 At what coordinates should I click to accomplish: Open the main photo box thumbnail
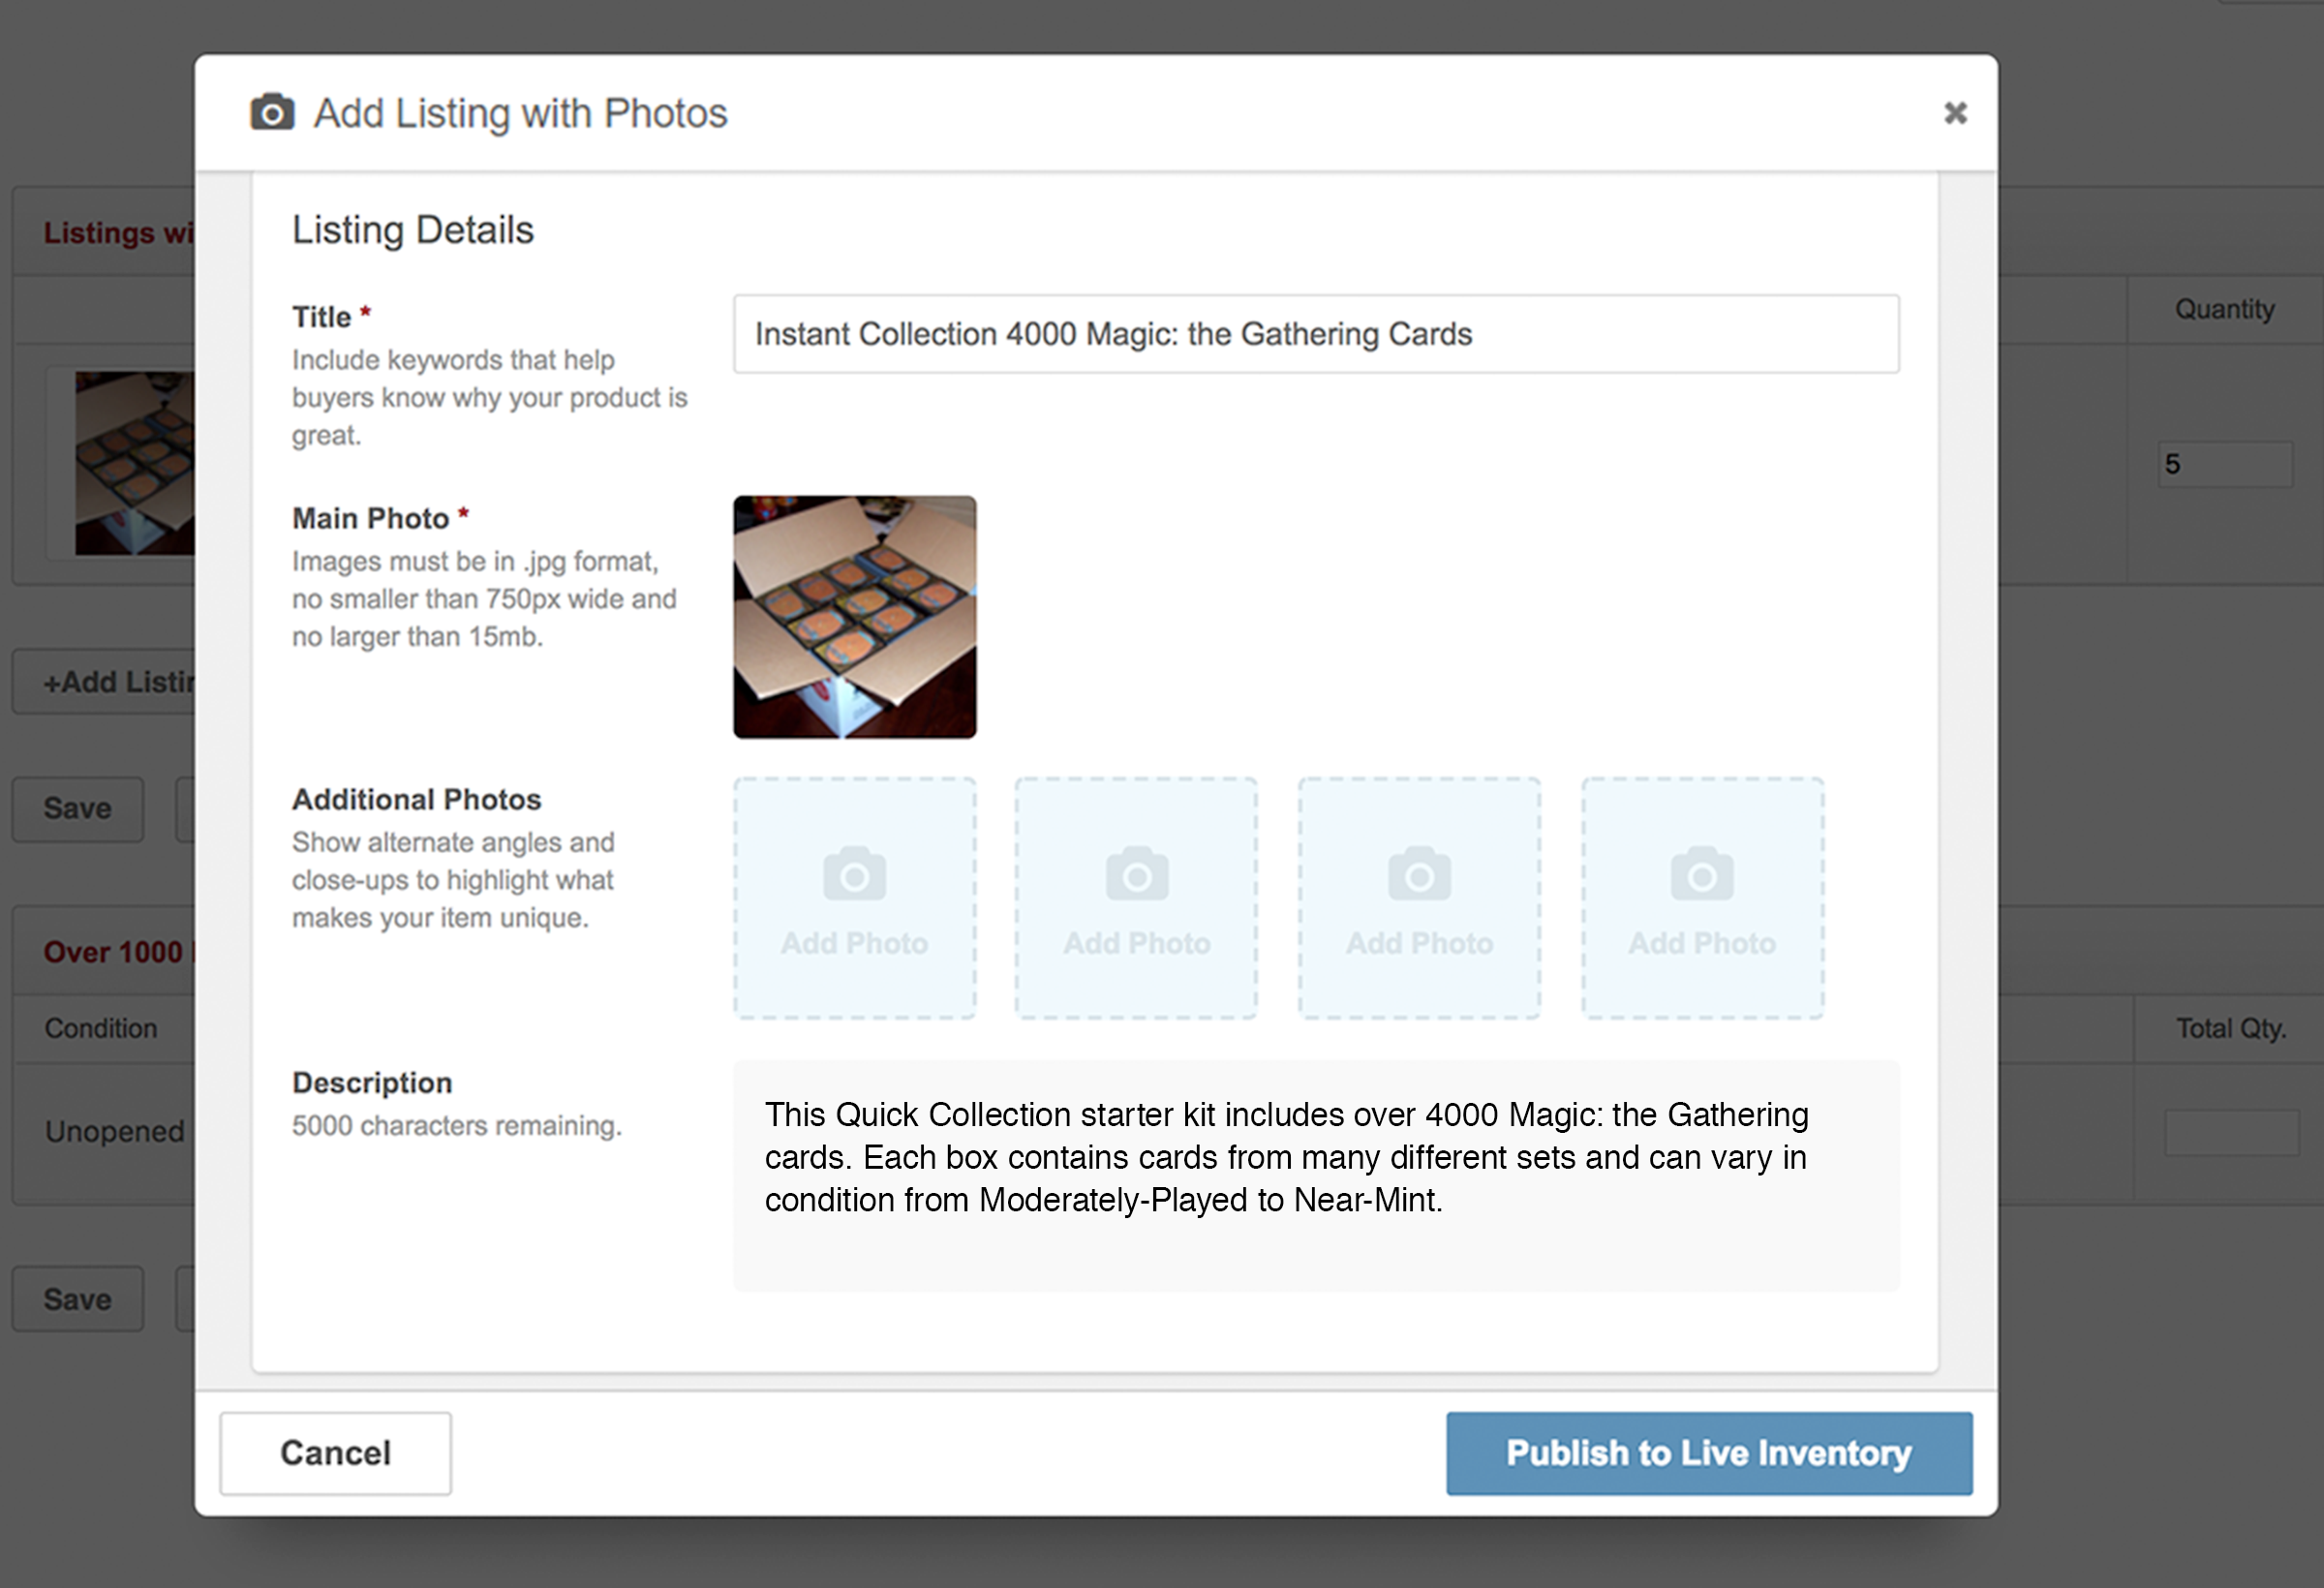855,617
